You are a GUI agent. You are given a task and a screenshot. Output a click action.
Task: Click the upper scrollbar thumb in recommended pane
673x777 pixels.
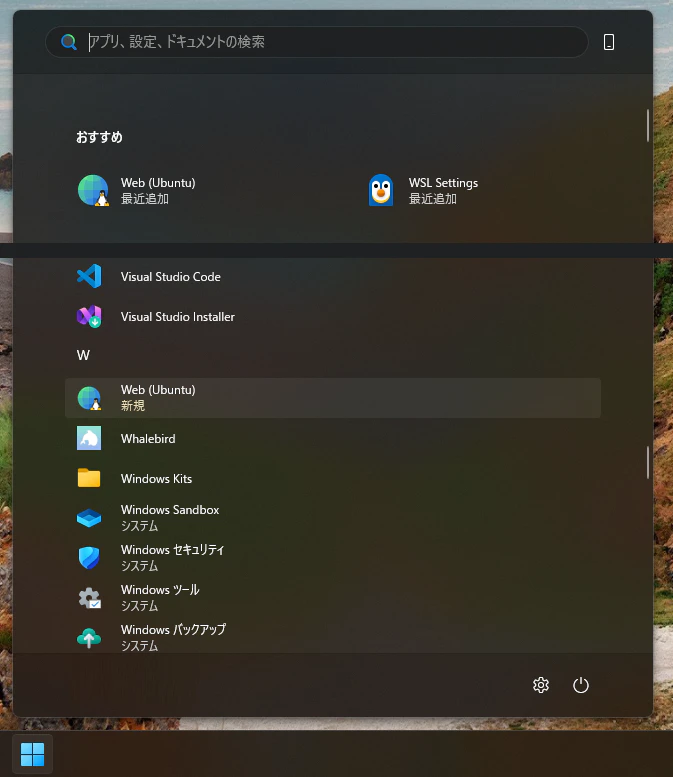[648, 125]
